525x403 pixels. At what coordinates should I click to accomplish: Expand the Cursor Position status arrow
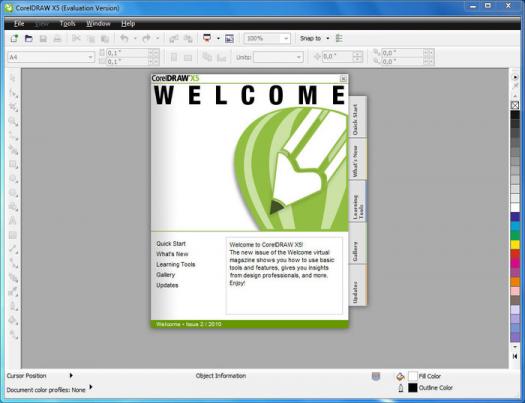coord(71,376)
